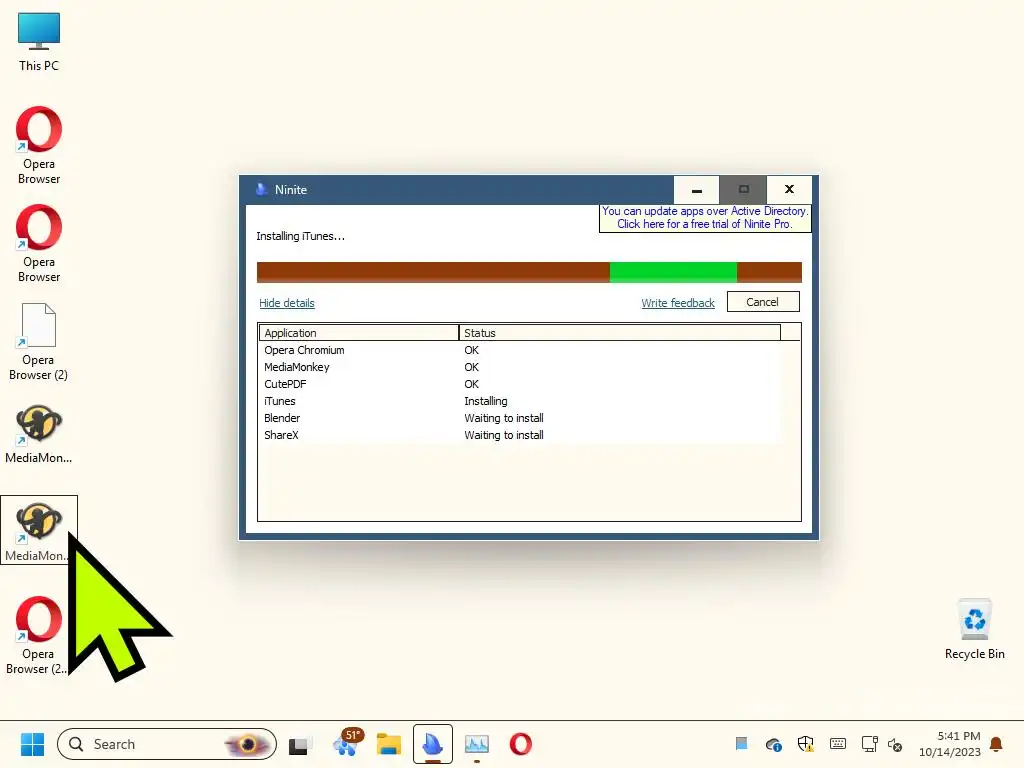The width and height of the screenshot is (1024, 768).
Task: Click the Status column header
Action: (619, 333)
